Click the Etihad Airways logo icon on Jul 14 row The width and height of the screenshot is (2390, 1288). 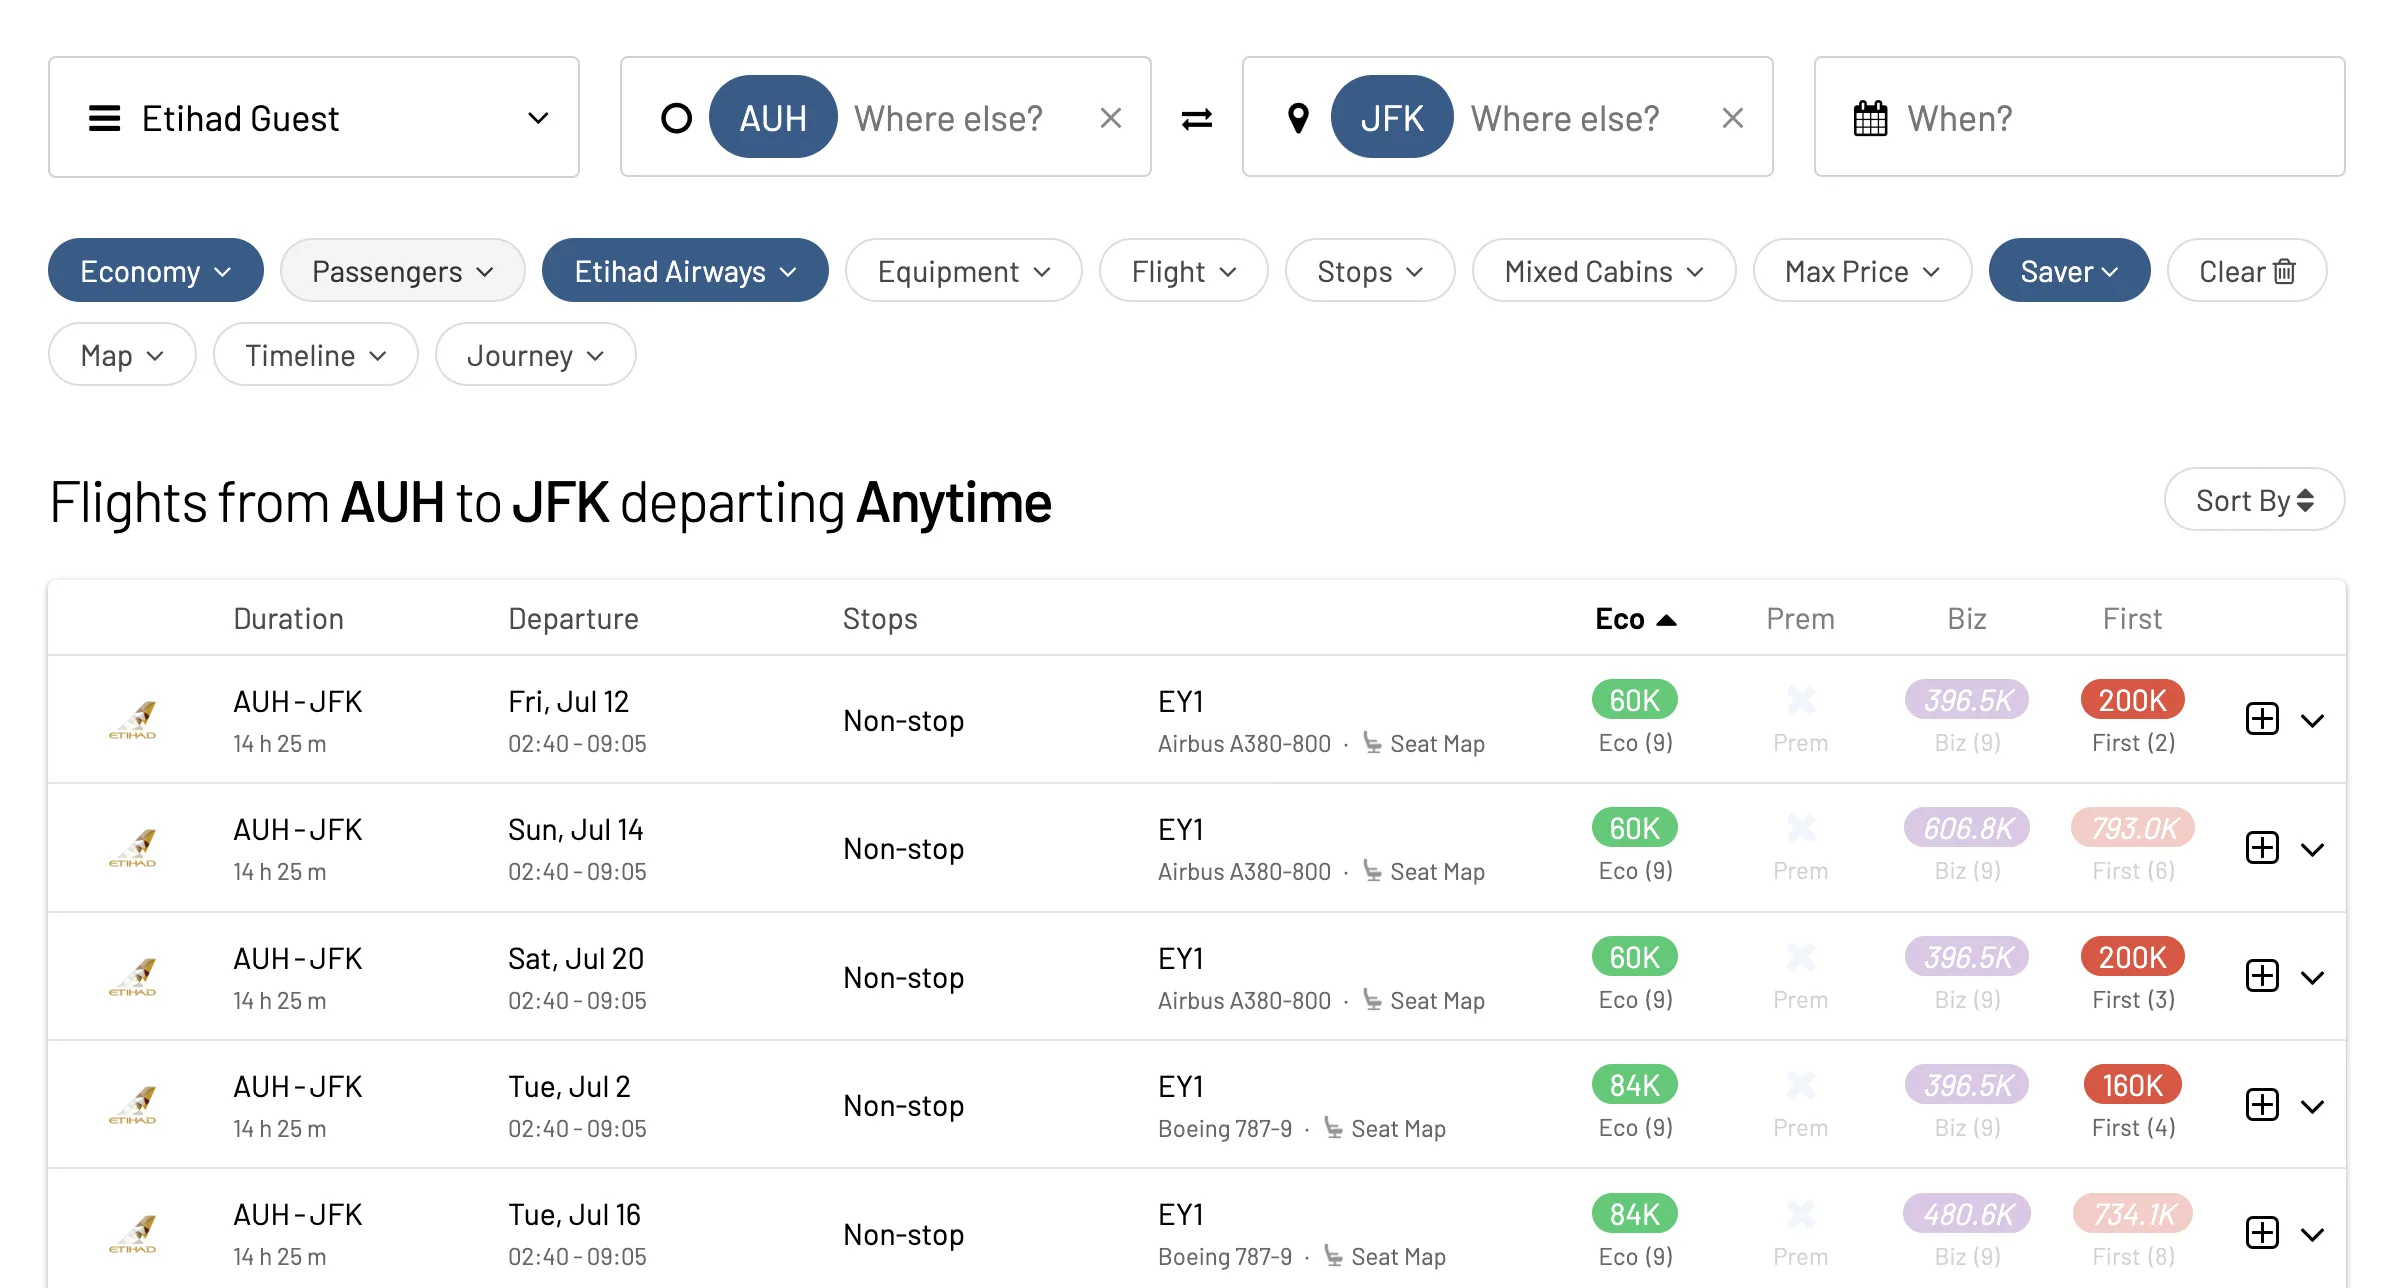click(132, 845)
